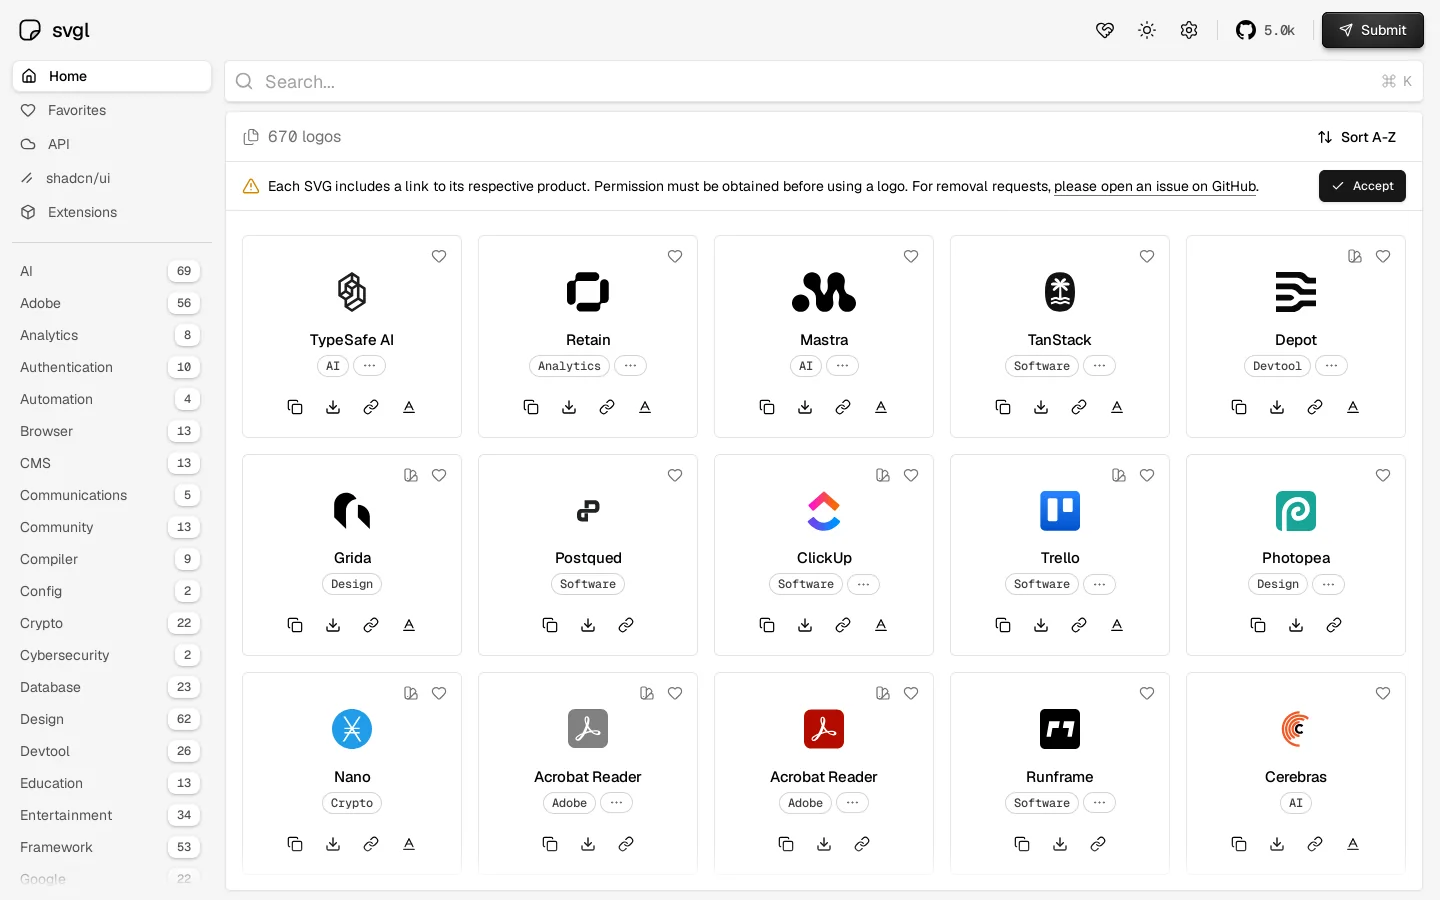Open the settings gear in header
The width and height of the screenshot is (1440, 900).
click(x=1189, y=30)
